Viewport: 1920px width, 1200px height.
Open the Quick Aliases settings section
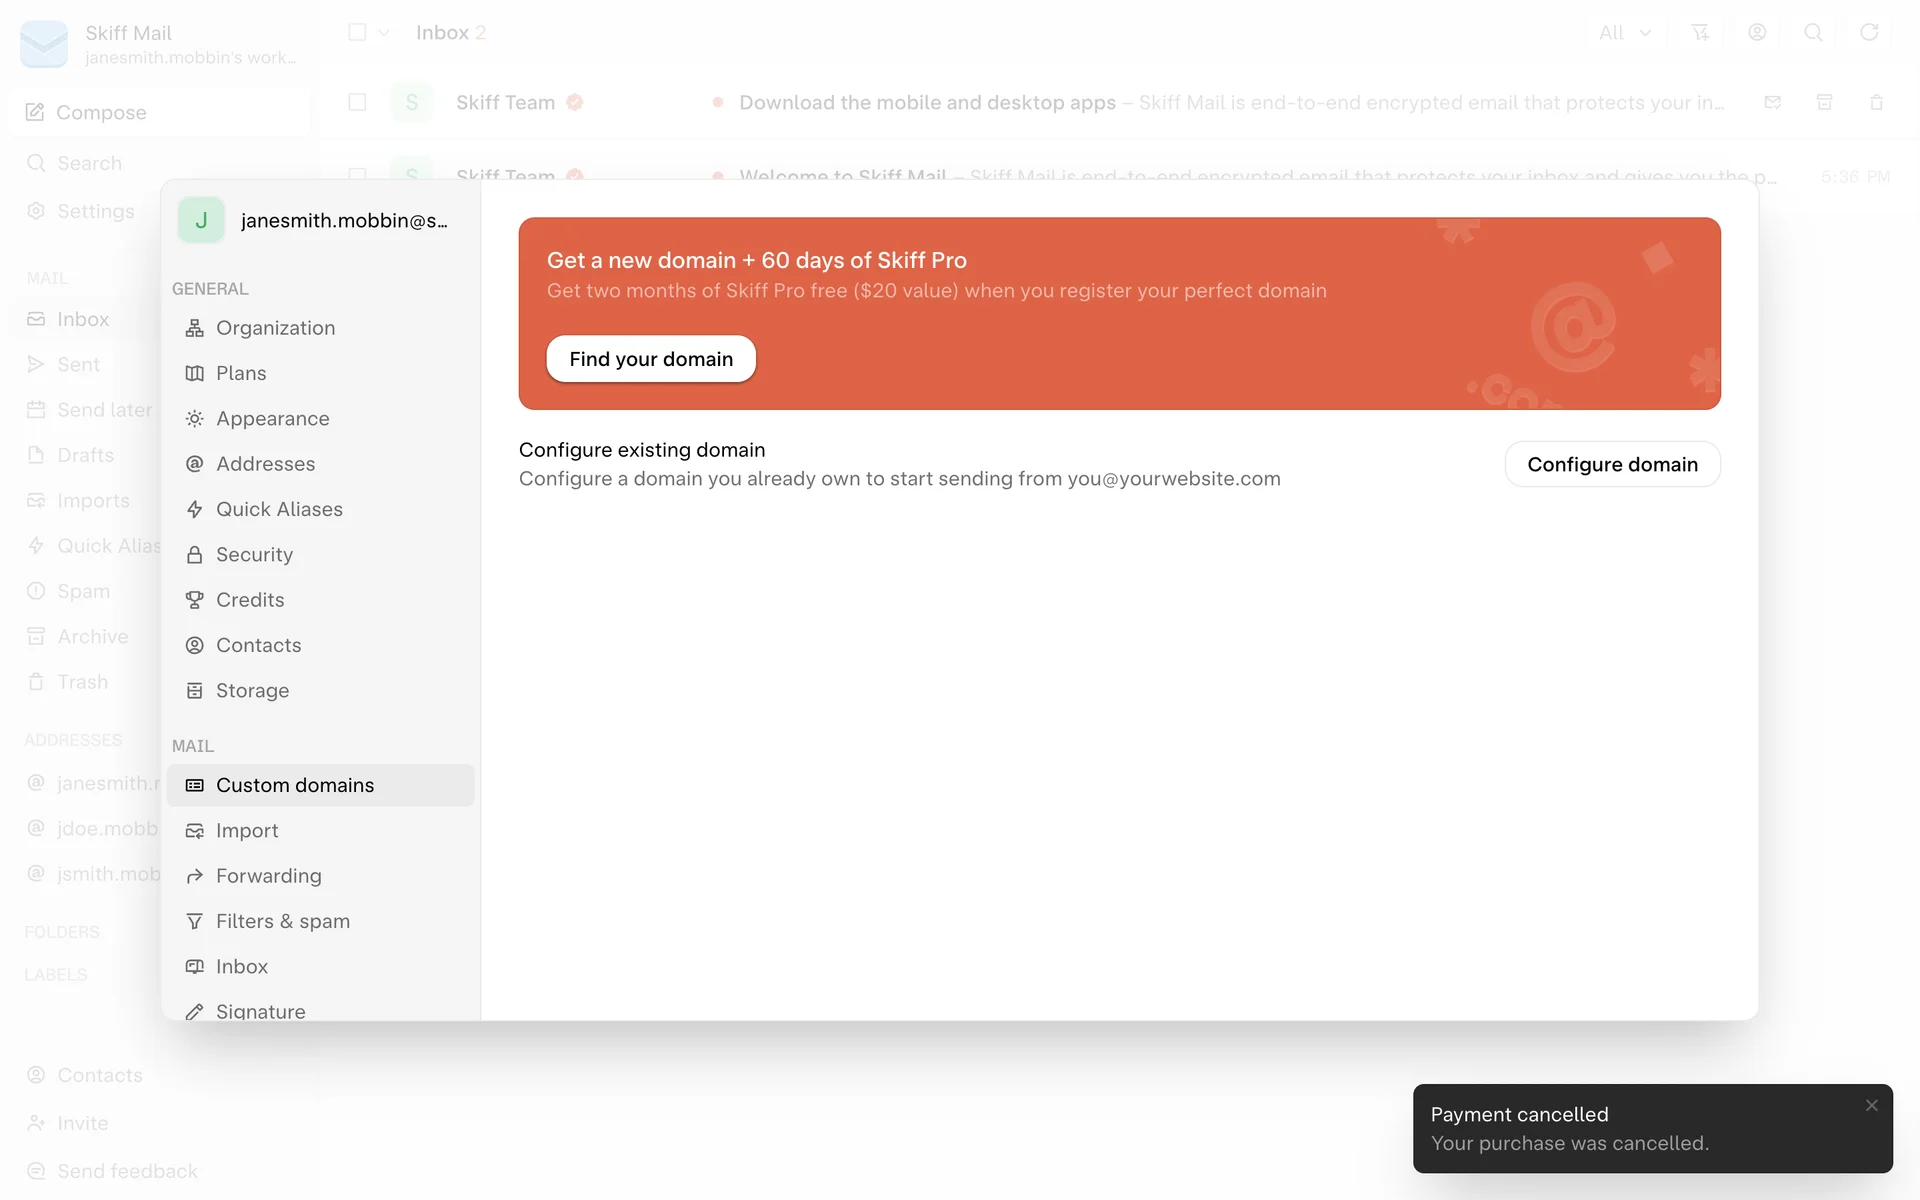(x=279, y=509)
